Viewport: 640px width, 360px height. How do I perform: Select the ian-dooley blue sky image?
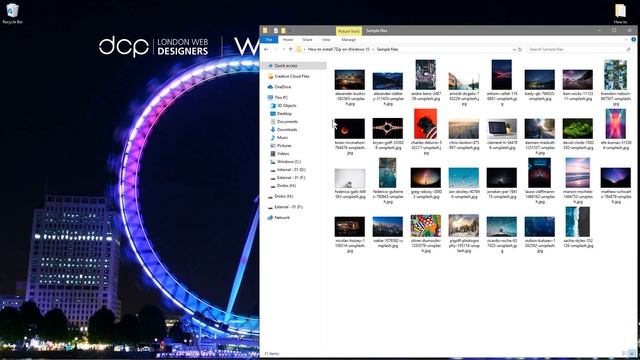(464, 178)
